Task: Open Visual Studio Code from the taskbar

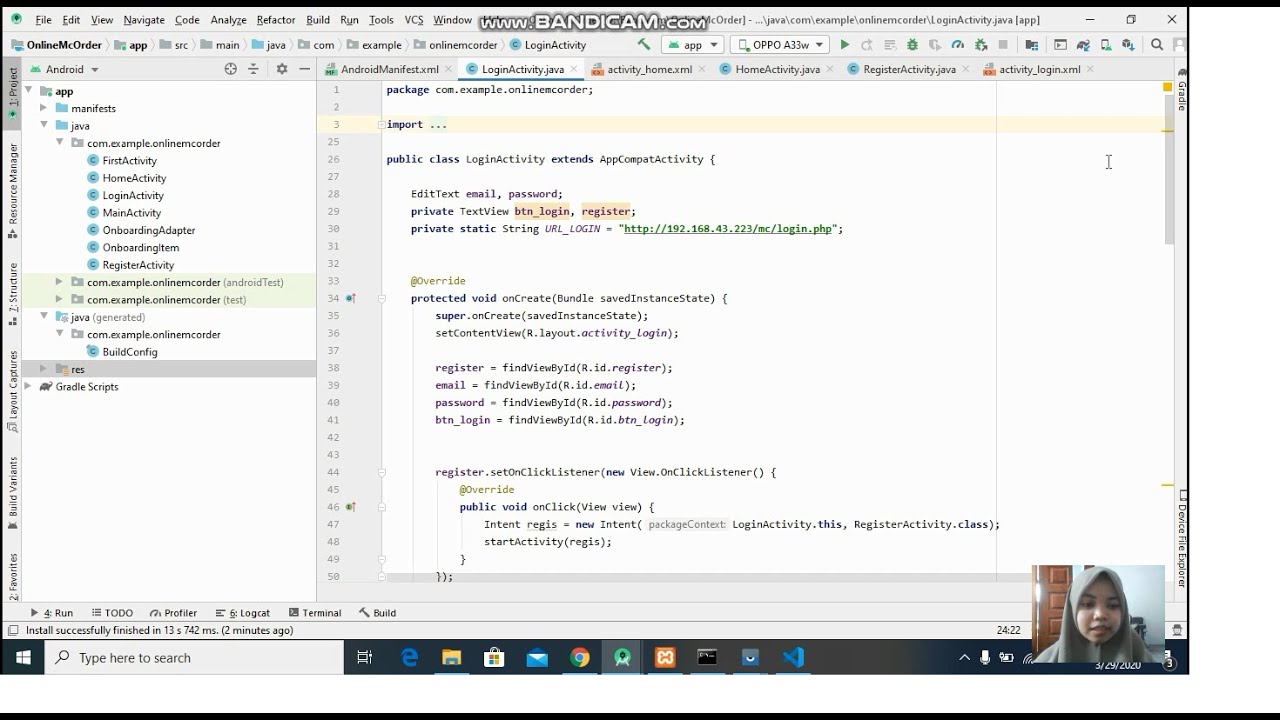Action: pyautogui.click(x=793, y=657)
